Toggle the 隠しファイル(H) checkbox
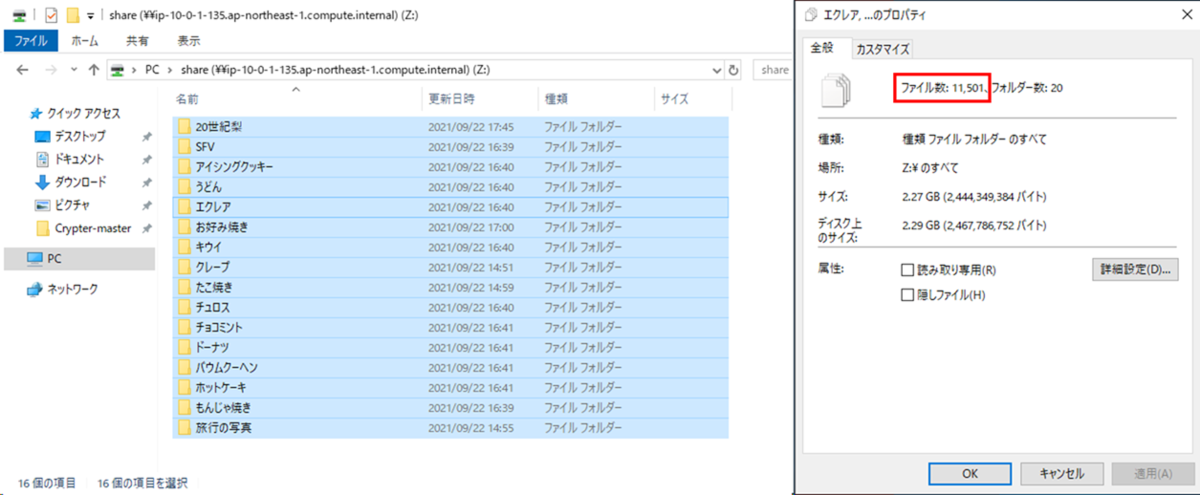Viewport: 1200px width, 495px height. tap(908, 295)
